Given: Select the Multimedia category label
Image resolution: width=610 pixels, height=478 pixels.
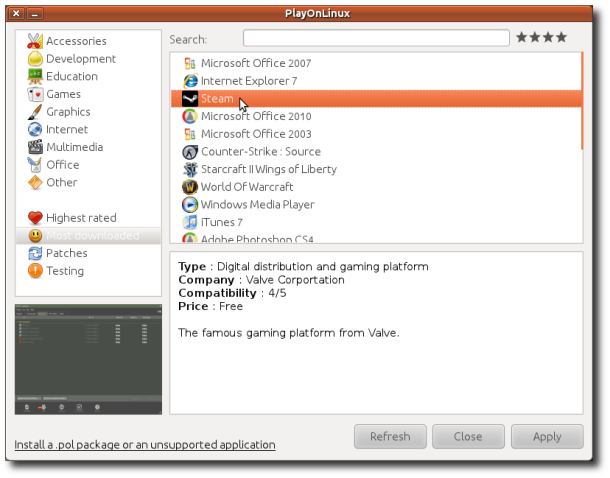Looking at the screenshot, I should pos(75,147).
